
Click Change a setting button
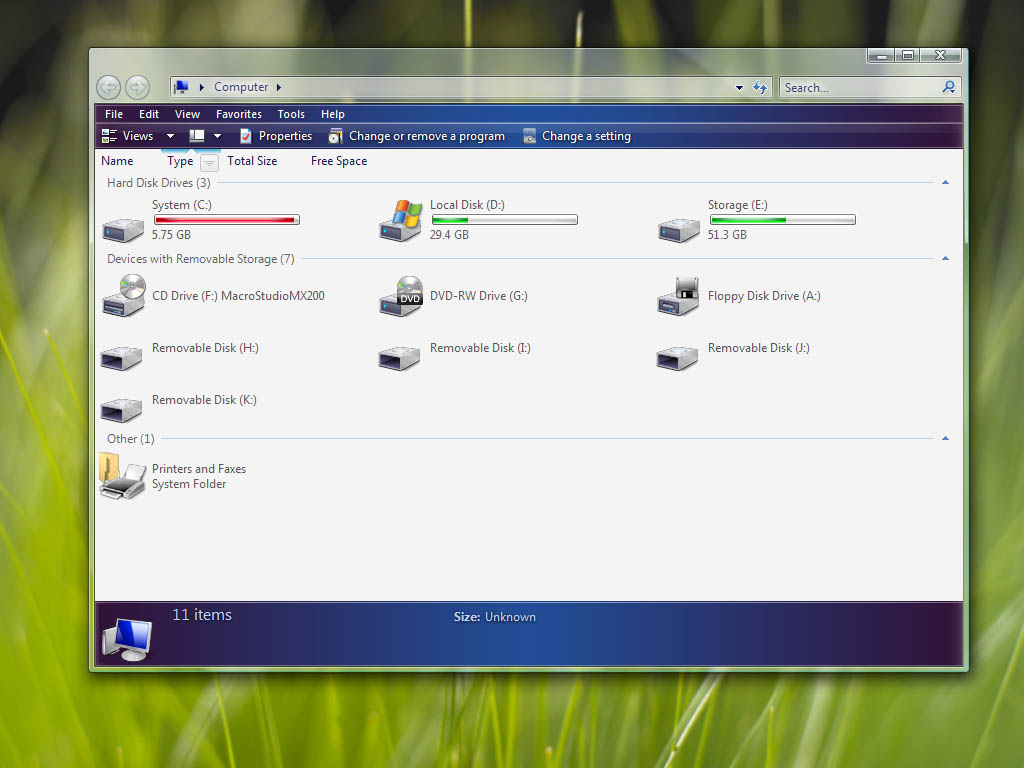tap(577, 136)
